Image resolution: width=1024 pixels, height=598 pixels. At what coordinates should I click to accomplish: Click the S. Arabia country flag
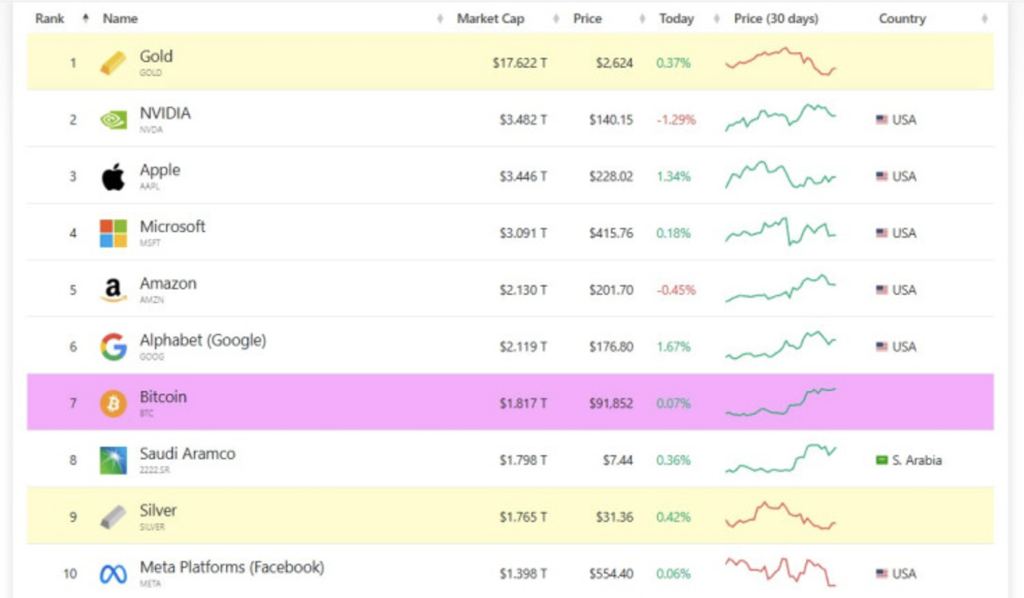click(882, 460)
